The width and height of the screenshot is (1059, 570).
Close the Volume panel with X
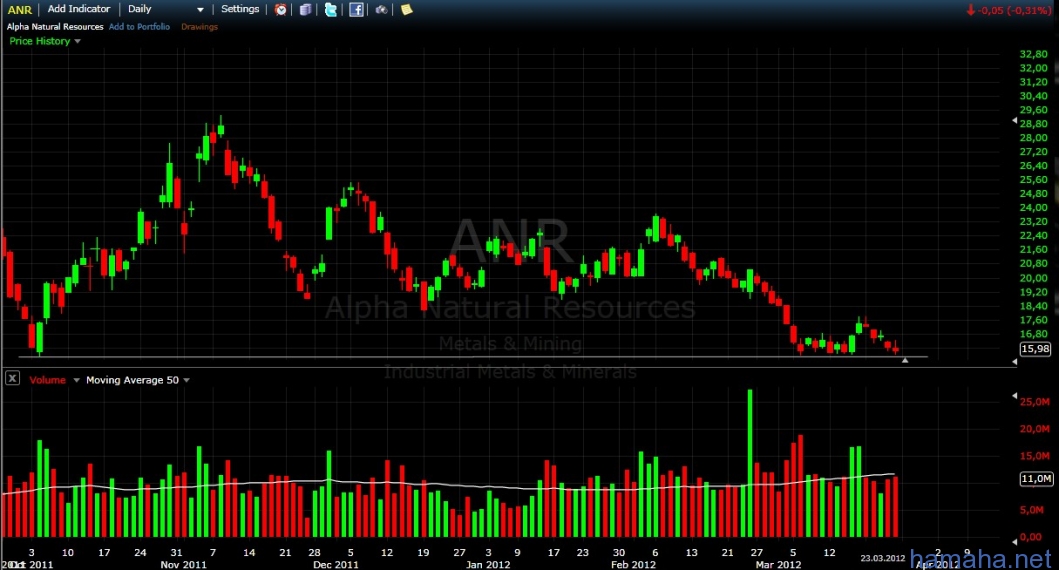pyautogui.click(x=12, y=378)
